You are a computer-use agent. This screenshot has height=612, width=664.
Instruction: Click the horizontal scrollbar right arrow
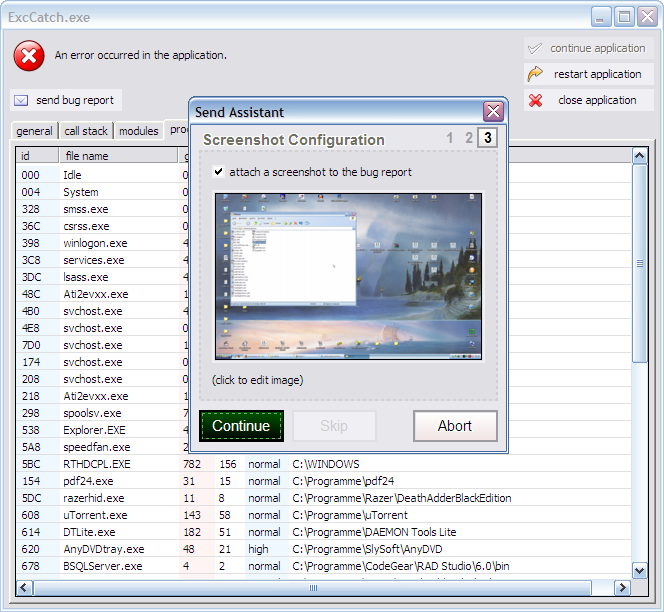point(624,588)
